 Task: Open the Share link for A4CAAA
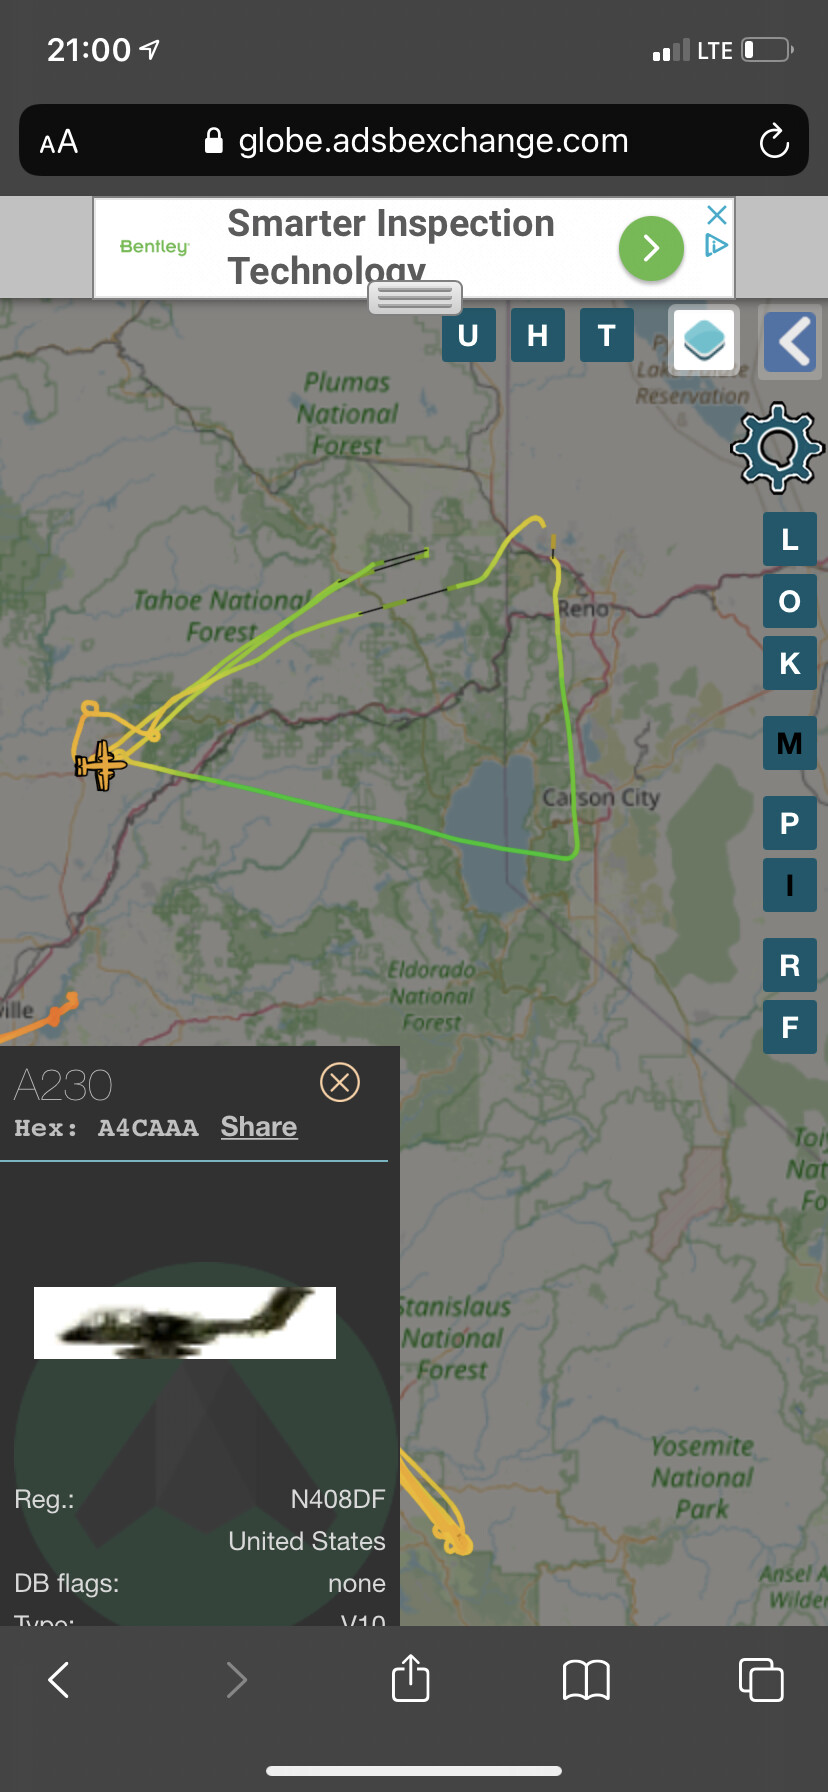coord(259,1127)
